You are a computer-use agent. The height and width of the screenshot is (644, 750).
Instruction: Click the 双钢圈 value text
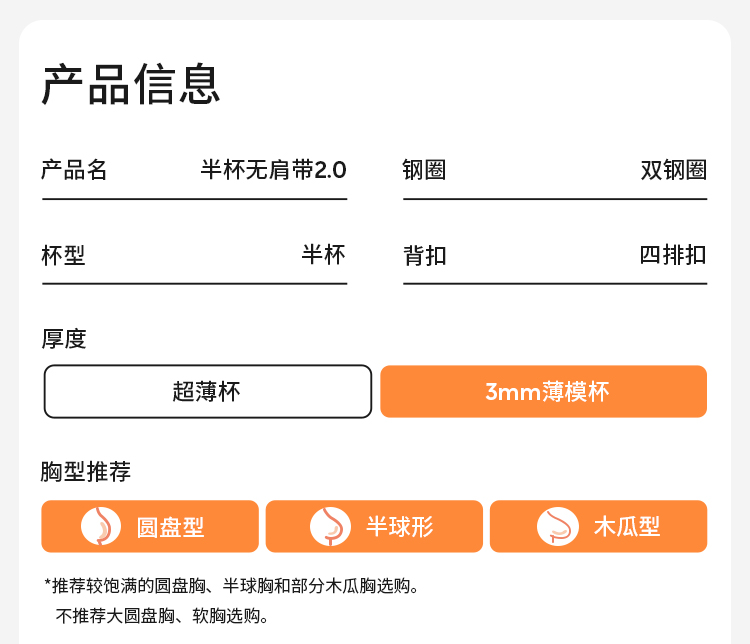(x=673, y=170)
